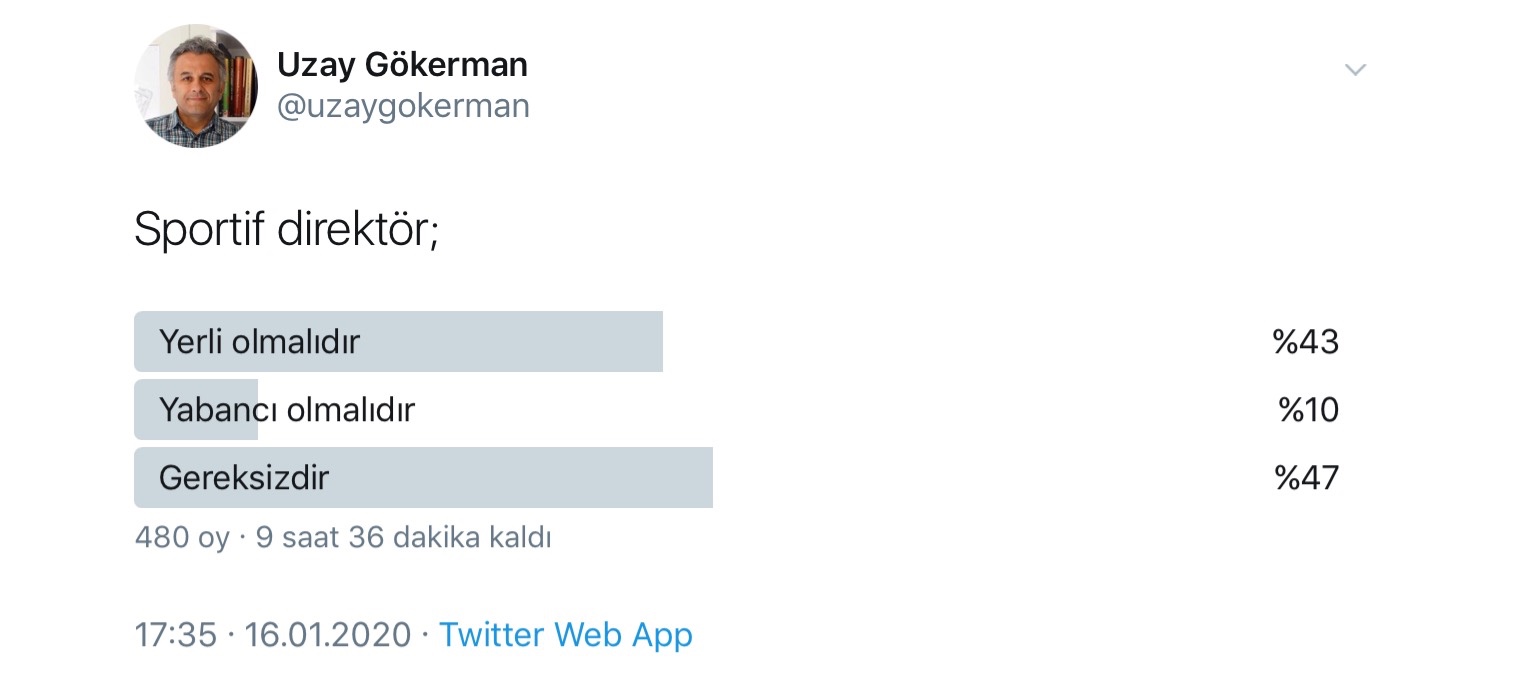
Task: Click the 16.01.2020 tweet date
Action: pos(328,635)
